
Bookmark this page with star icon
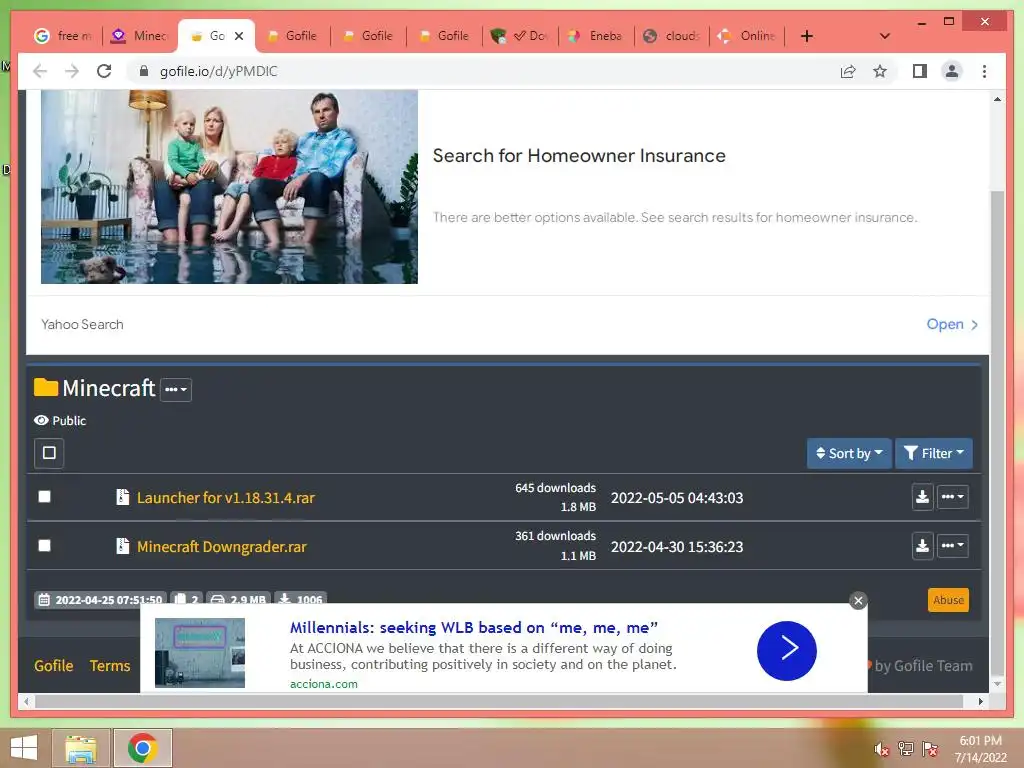coord(880,71)
